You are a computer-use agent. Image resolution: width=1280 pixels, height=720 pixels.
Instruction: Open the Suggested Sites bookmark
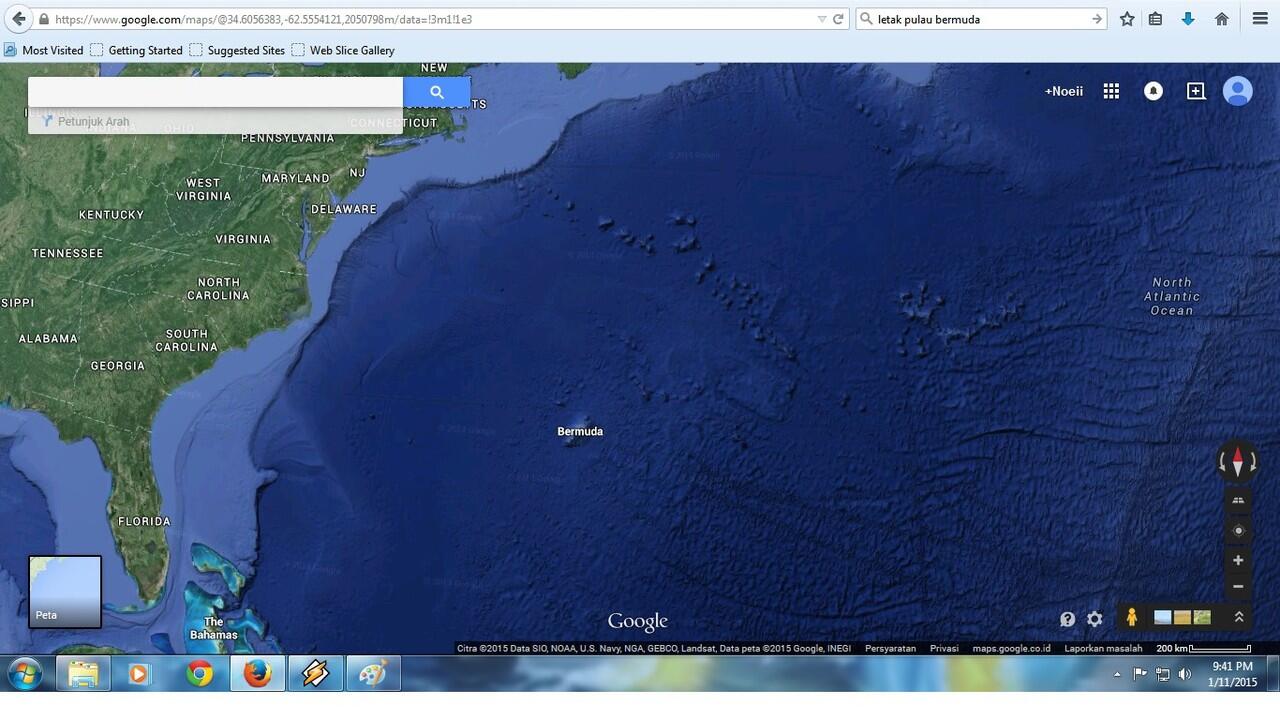point(237,50)
